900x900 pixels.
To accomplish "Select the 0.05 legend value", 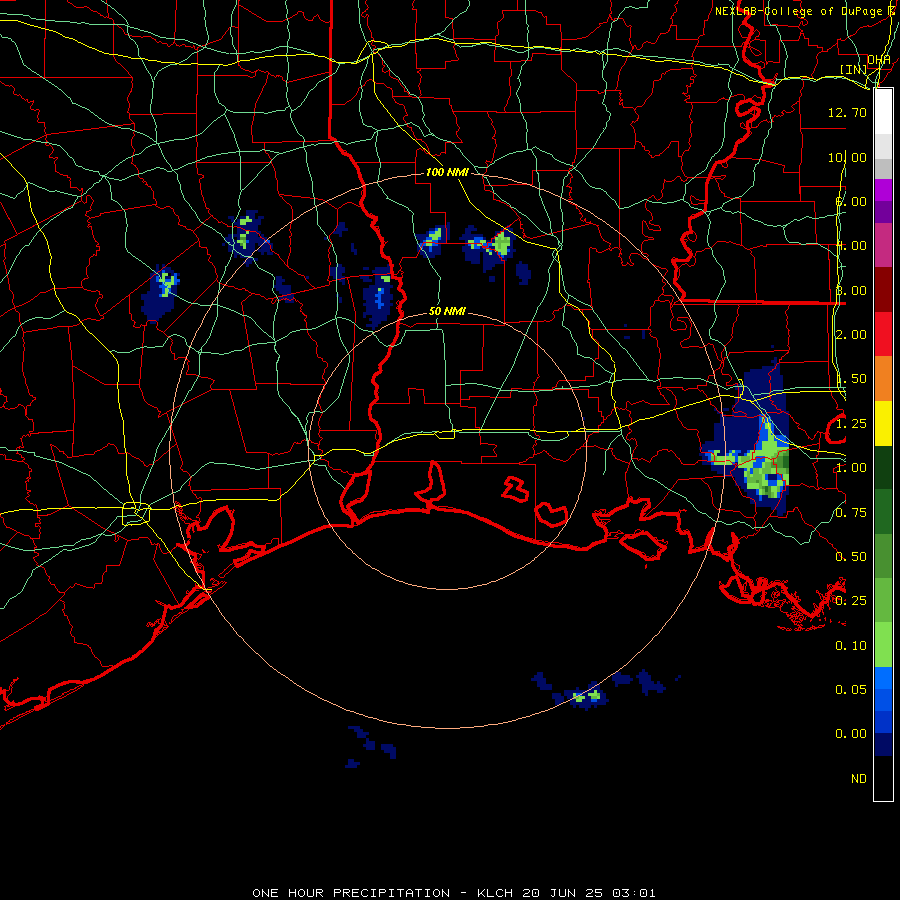I will (851, 689).
